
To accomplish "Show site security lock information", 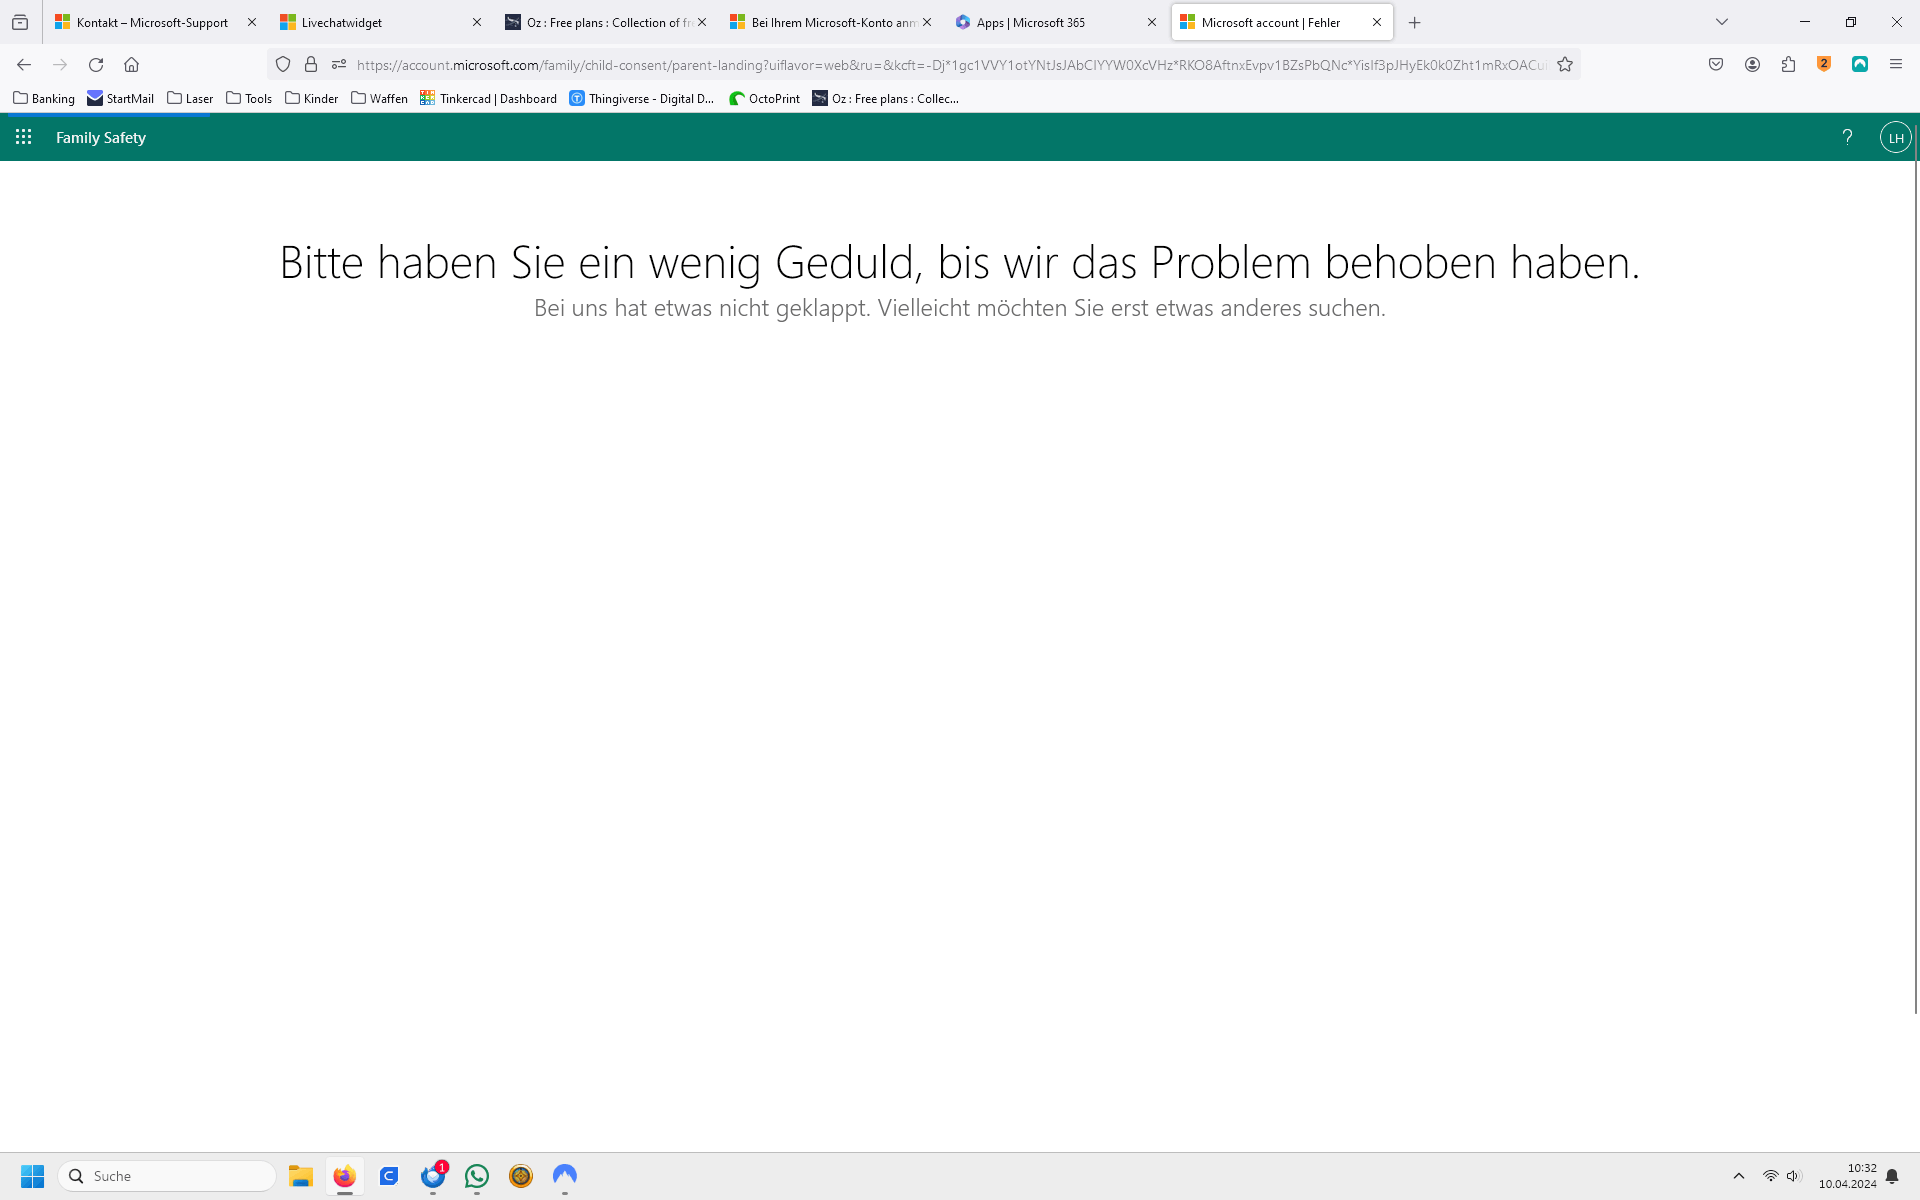I will pyautogui.click(x=311, y=65).
